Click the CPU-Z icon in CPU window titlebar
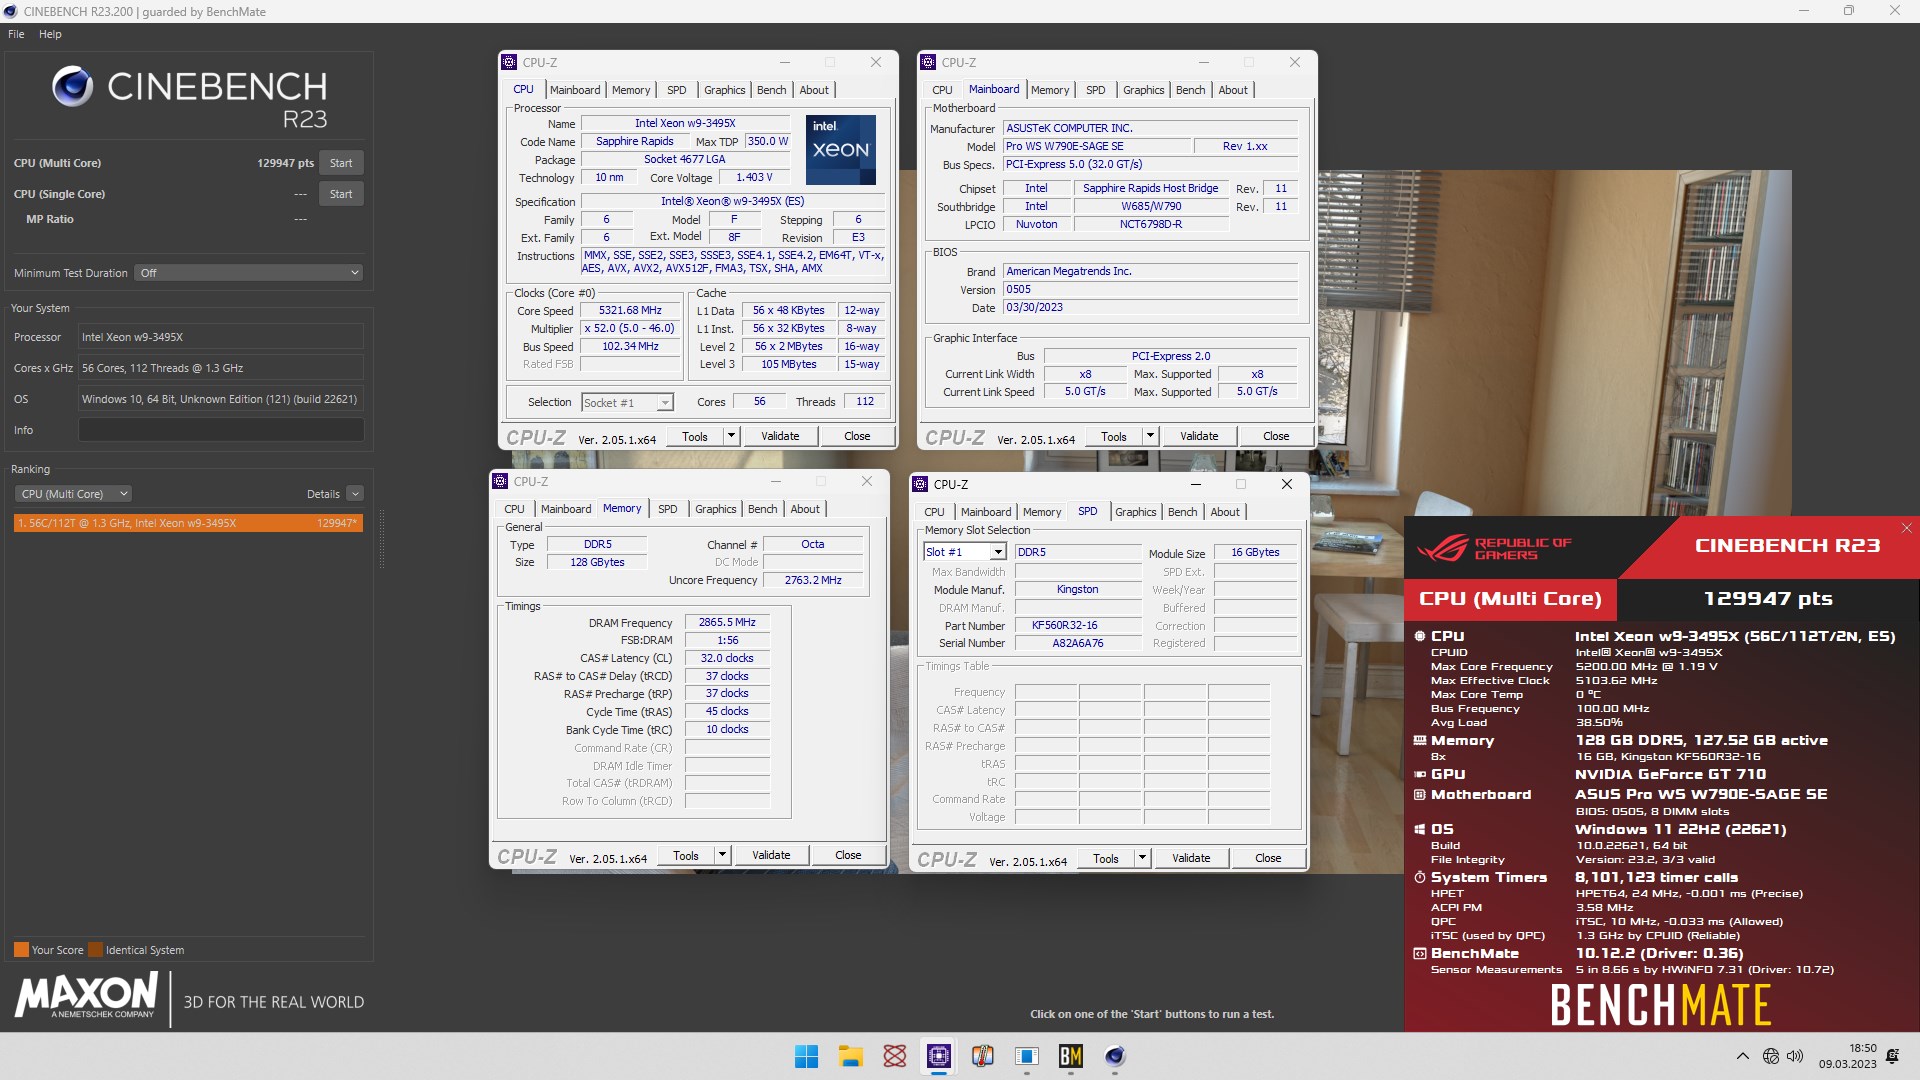This screenshot has width=1920, height=1080. (x=509, y=62)
